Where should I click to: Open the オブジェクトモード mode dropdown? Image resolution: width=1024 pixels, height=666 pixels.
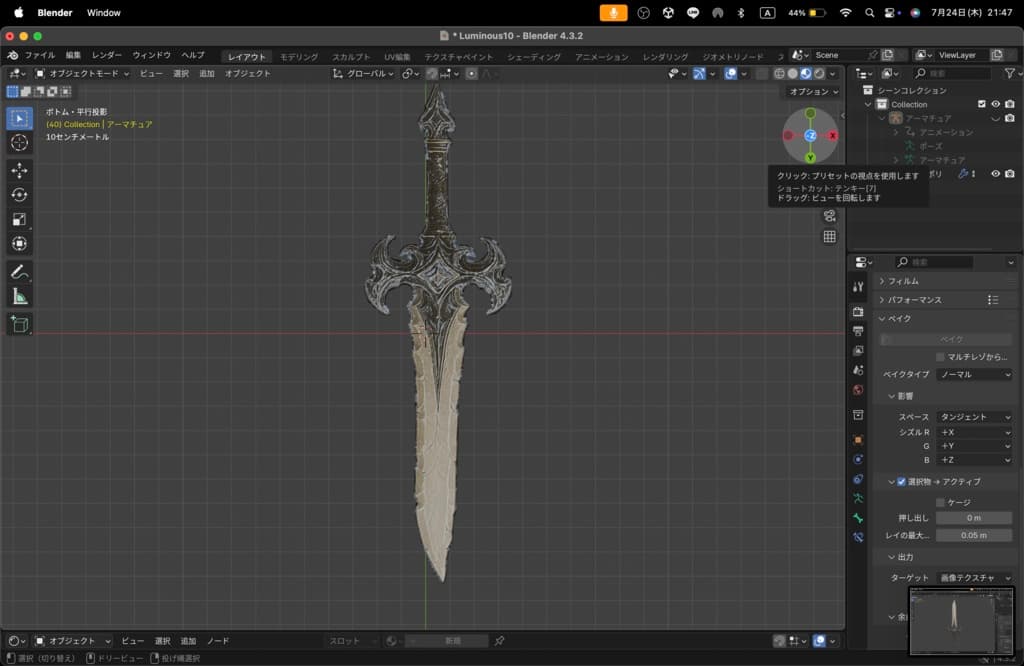point(82,73)
